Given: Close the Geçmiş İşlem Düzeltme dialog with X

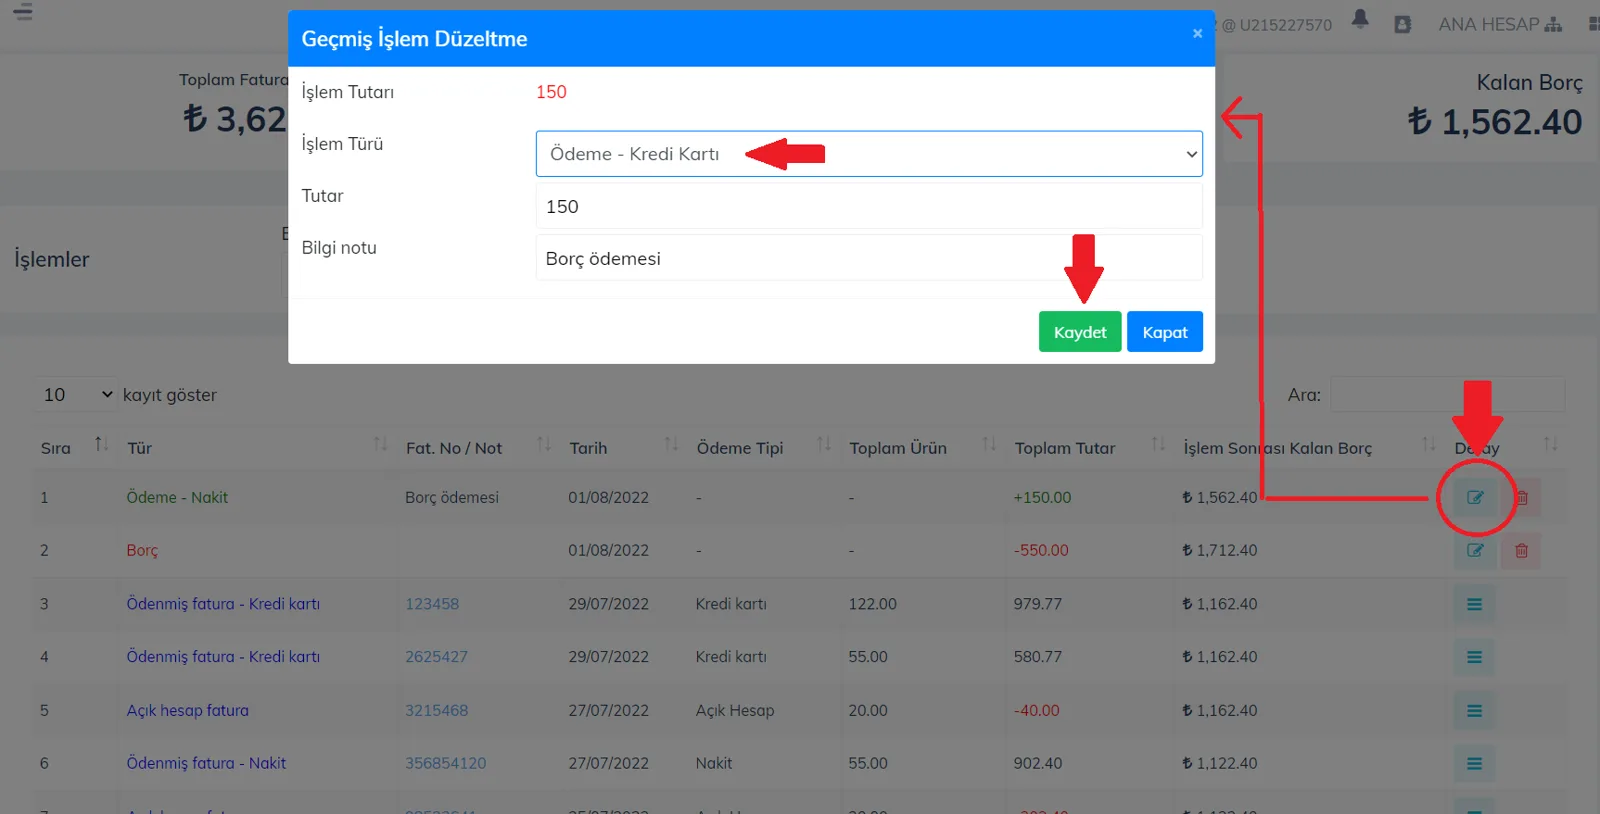Looking at the screenshot, I should tap(1197, 33).
